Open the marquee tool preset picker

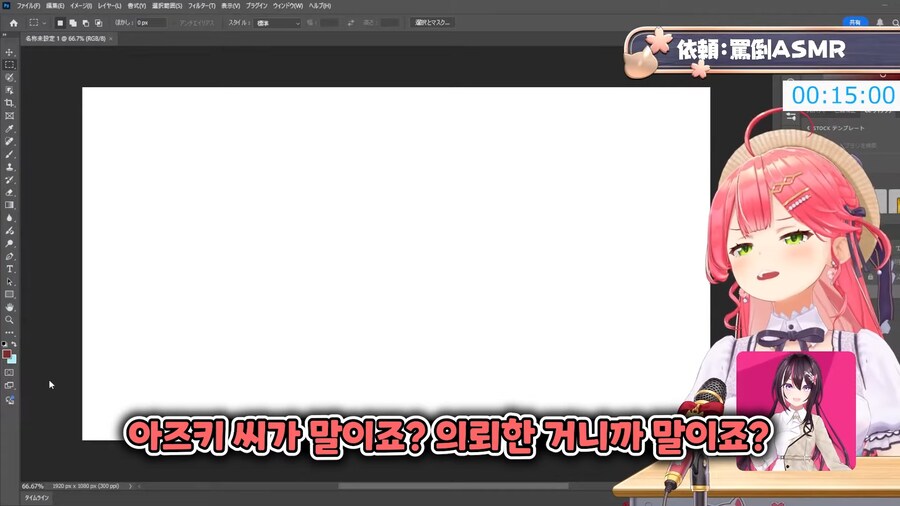tap(37, 23)
